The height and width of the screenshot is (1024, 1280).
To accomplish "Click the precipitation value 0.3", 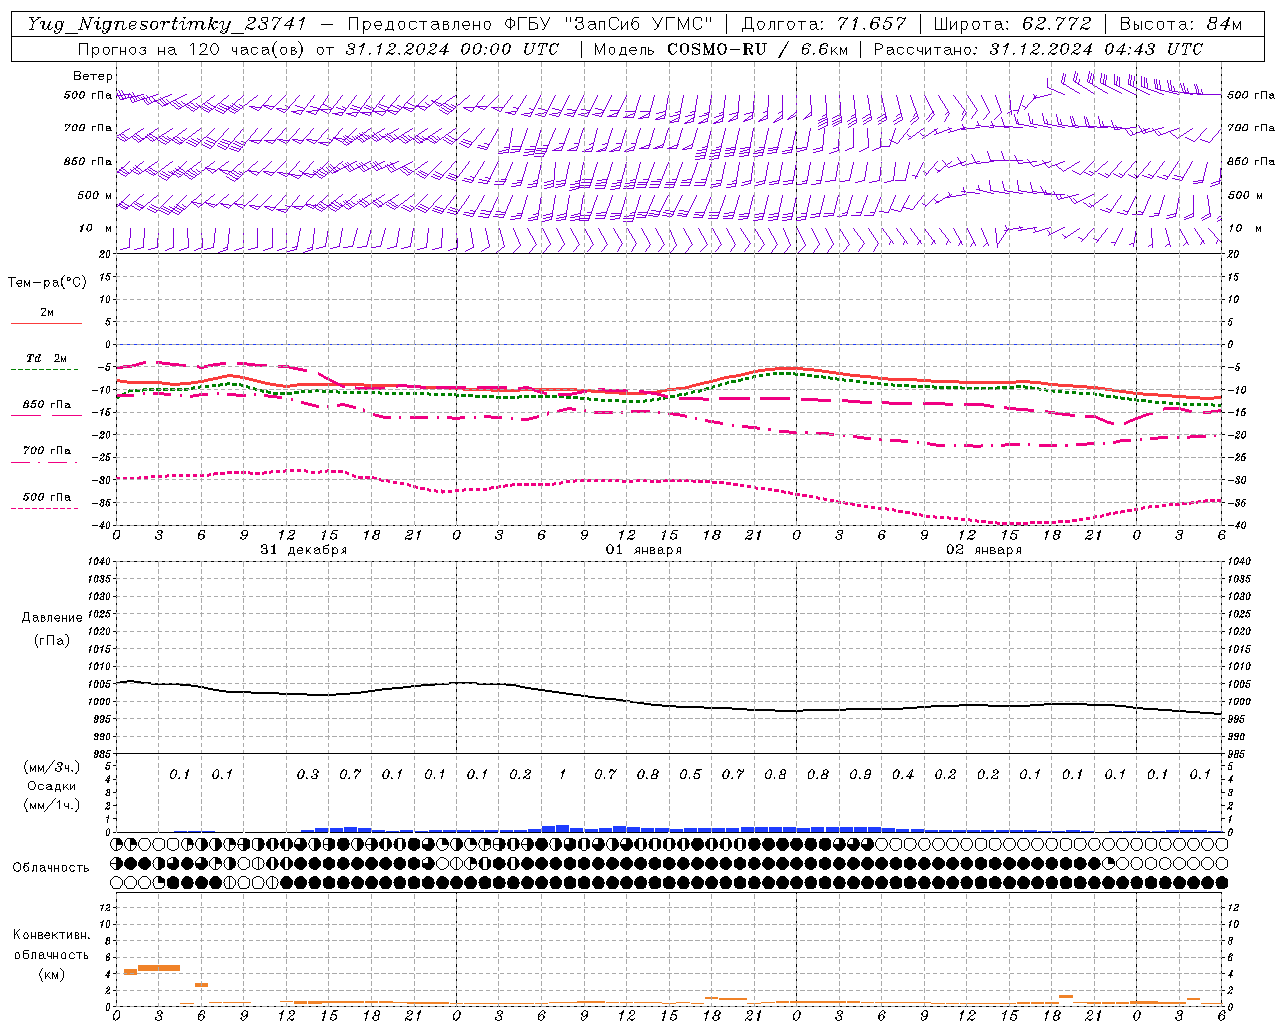I will point(308,775).
